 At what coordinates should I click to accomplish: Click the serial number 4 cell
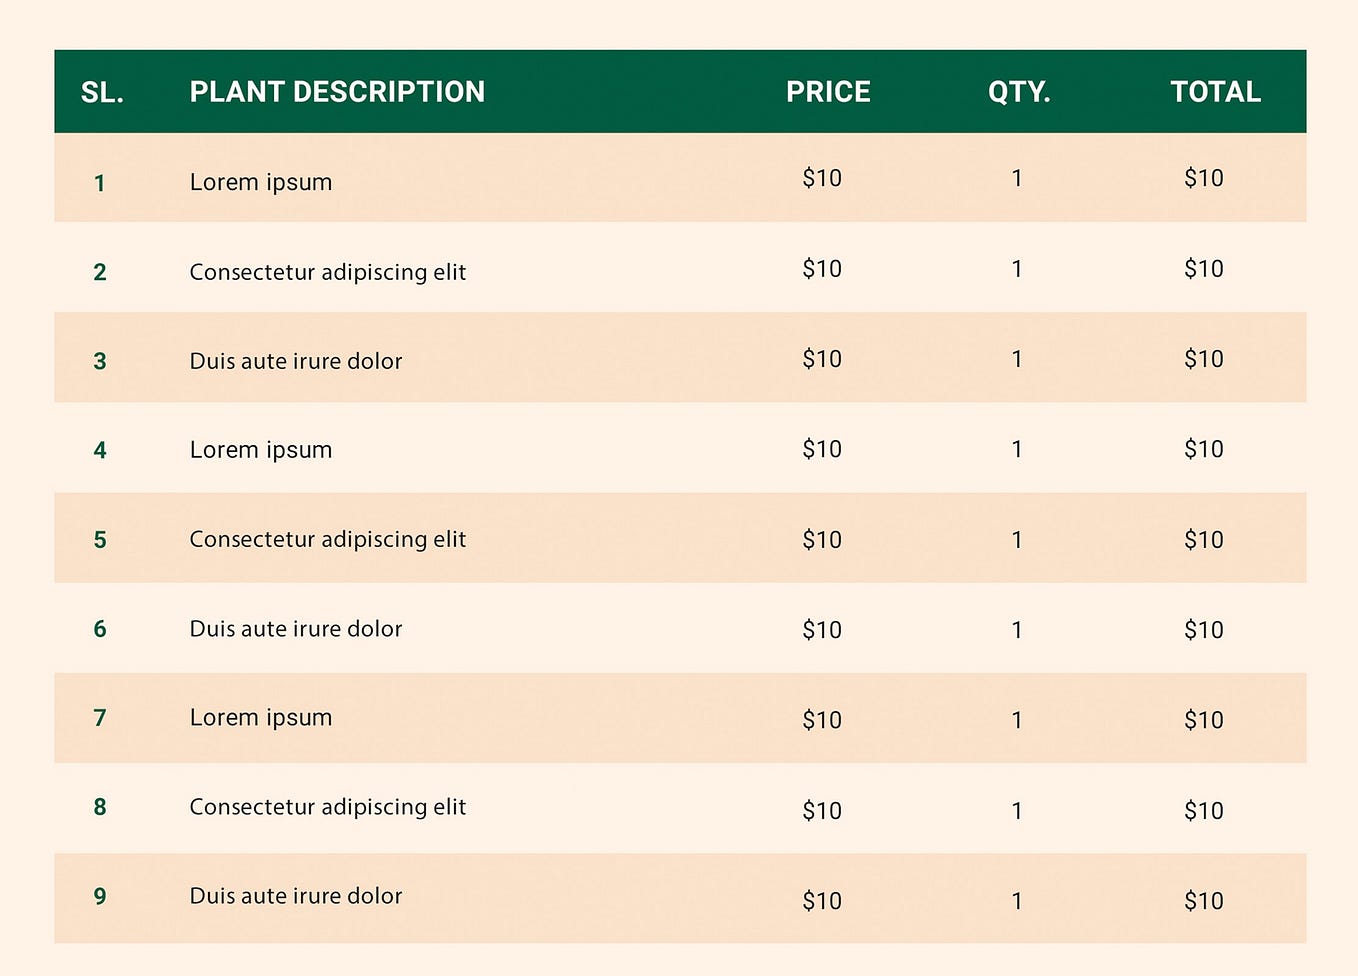[100, 450]
